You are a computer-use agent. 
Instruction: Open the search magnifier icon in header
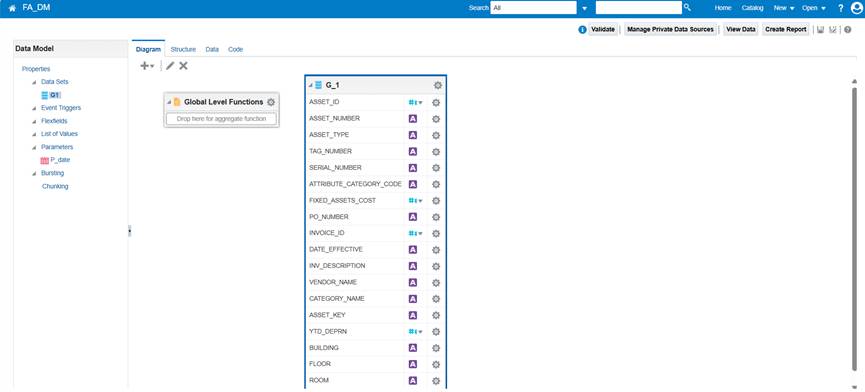687,7
